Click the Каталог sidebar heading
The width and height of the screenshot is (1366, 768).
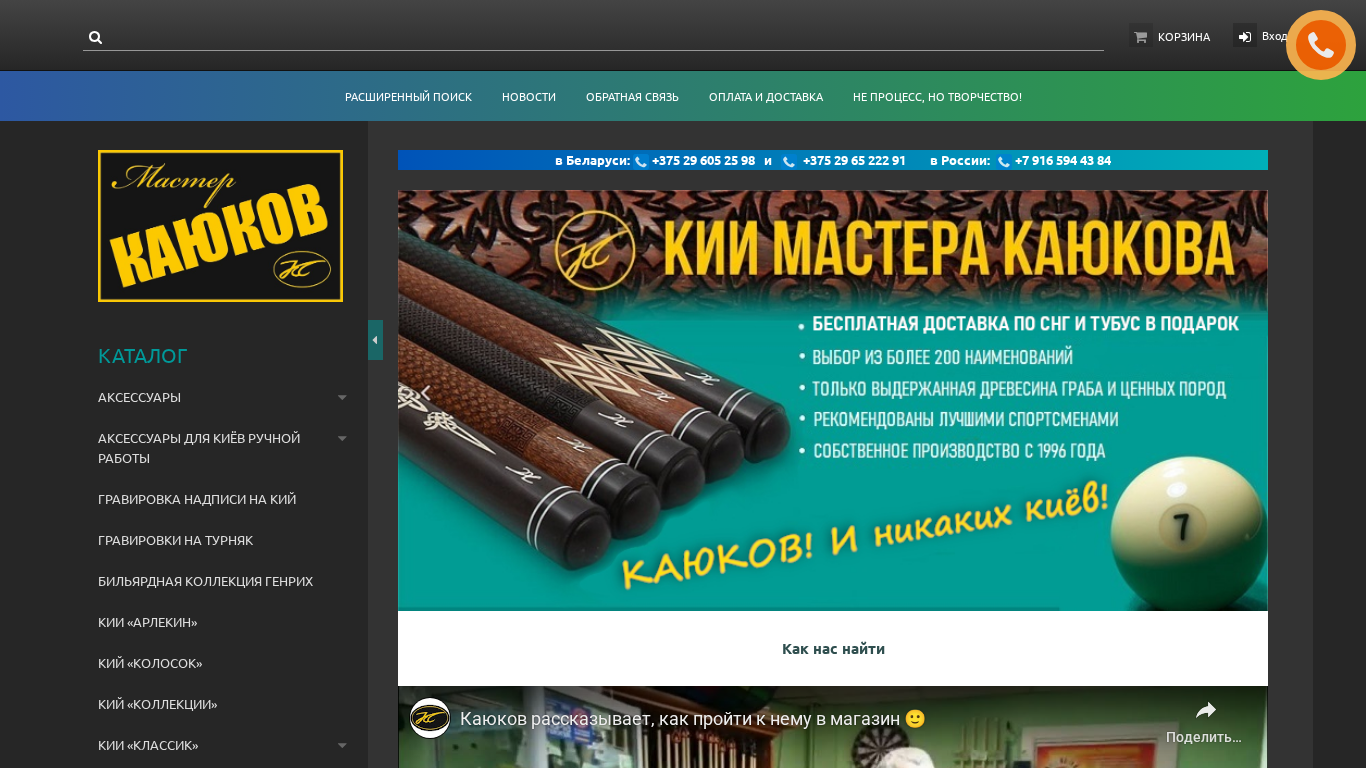pyautogui.click(x=143, y=356)
